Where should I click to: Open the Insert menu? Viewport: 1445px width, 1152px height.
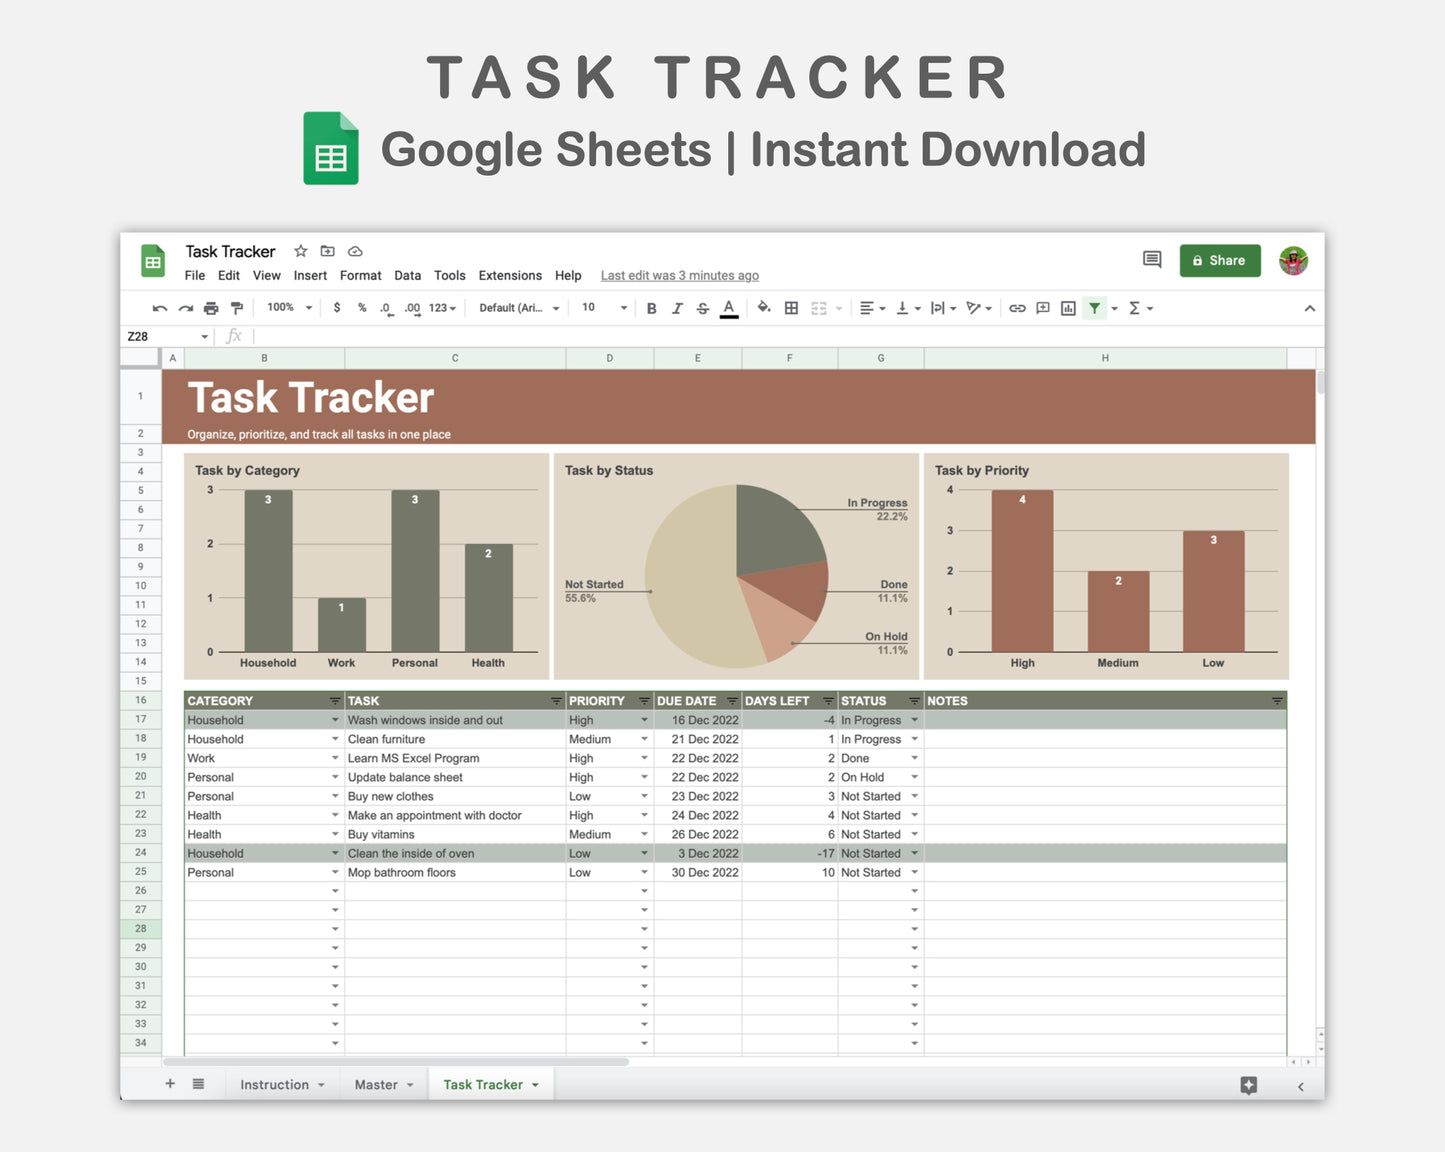coord(310,276)
